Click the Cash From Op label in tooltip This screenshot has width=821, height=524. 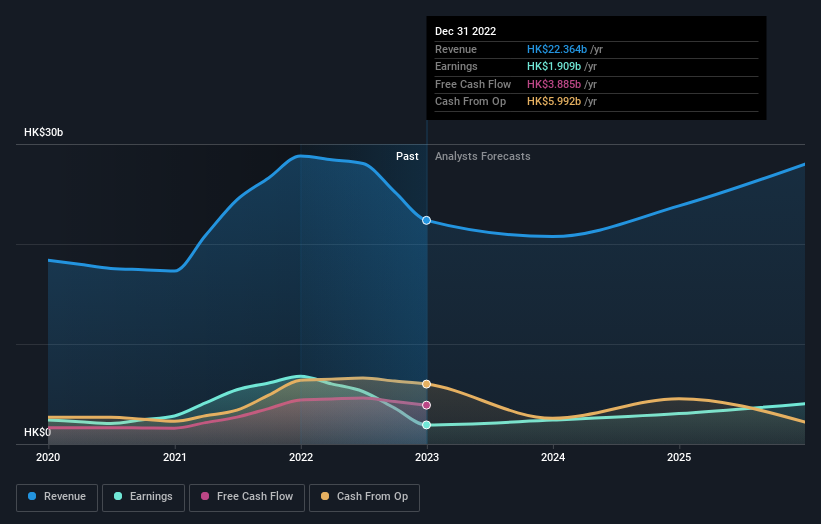pyautogui.click(x=470, y=102)
